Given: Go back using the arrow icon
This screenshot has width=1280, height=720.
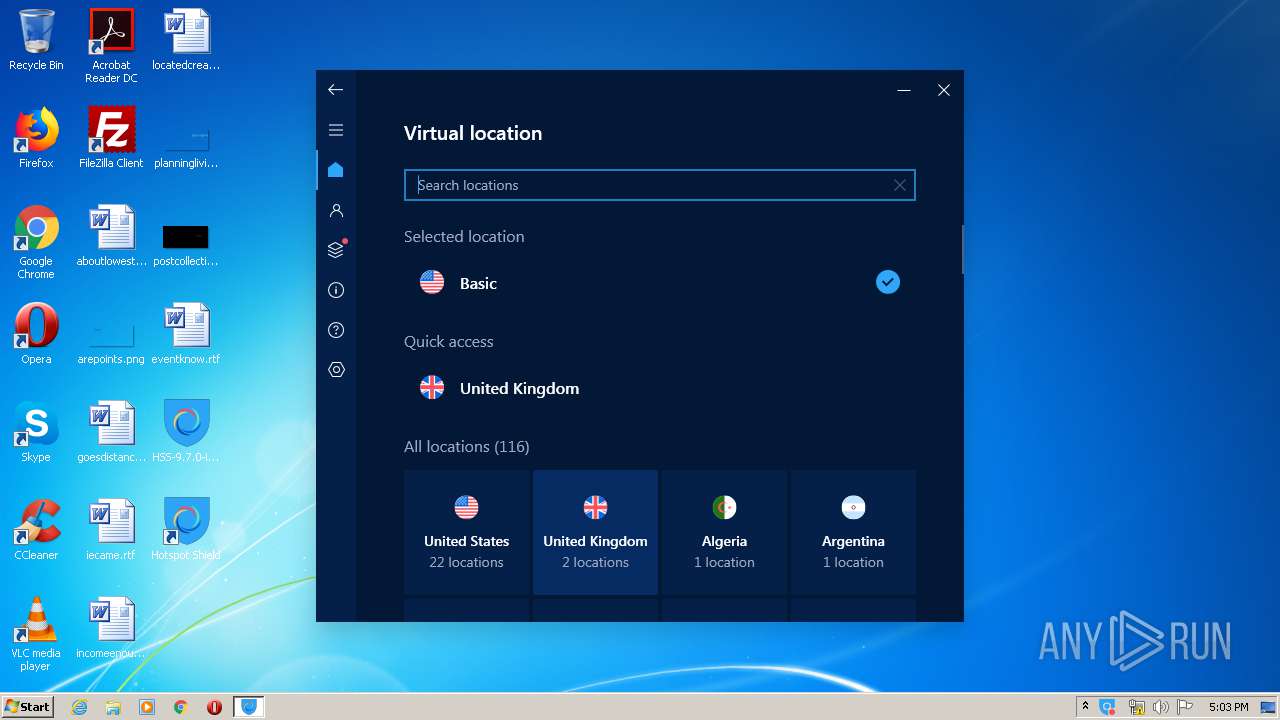Looking at the screenshot, I should (335, 90).
